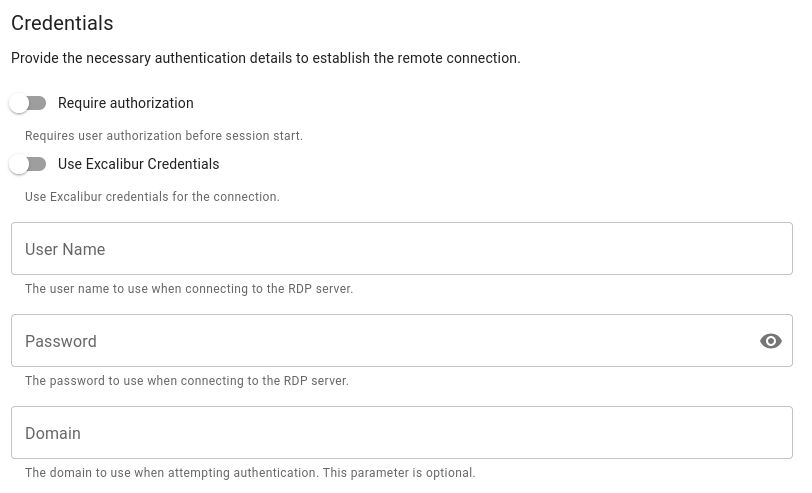This screenshot has width=812, height=493.
Task: Click the "User Name" placeholder label
Action: [65, 249]
